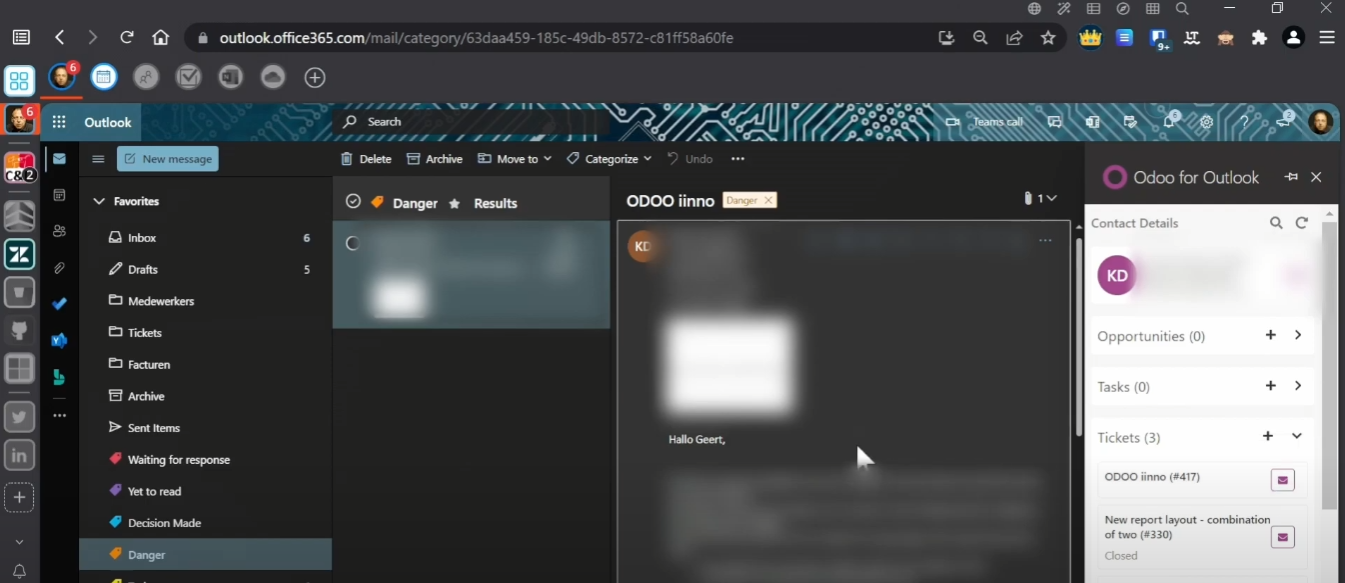Open the Twitter app in the sidebar
This screenshot has width=1345, height=583.
[x=19, y=416]
